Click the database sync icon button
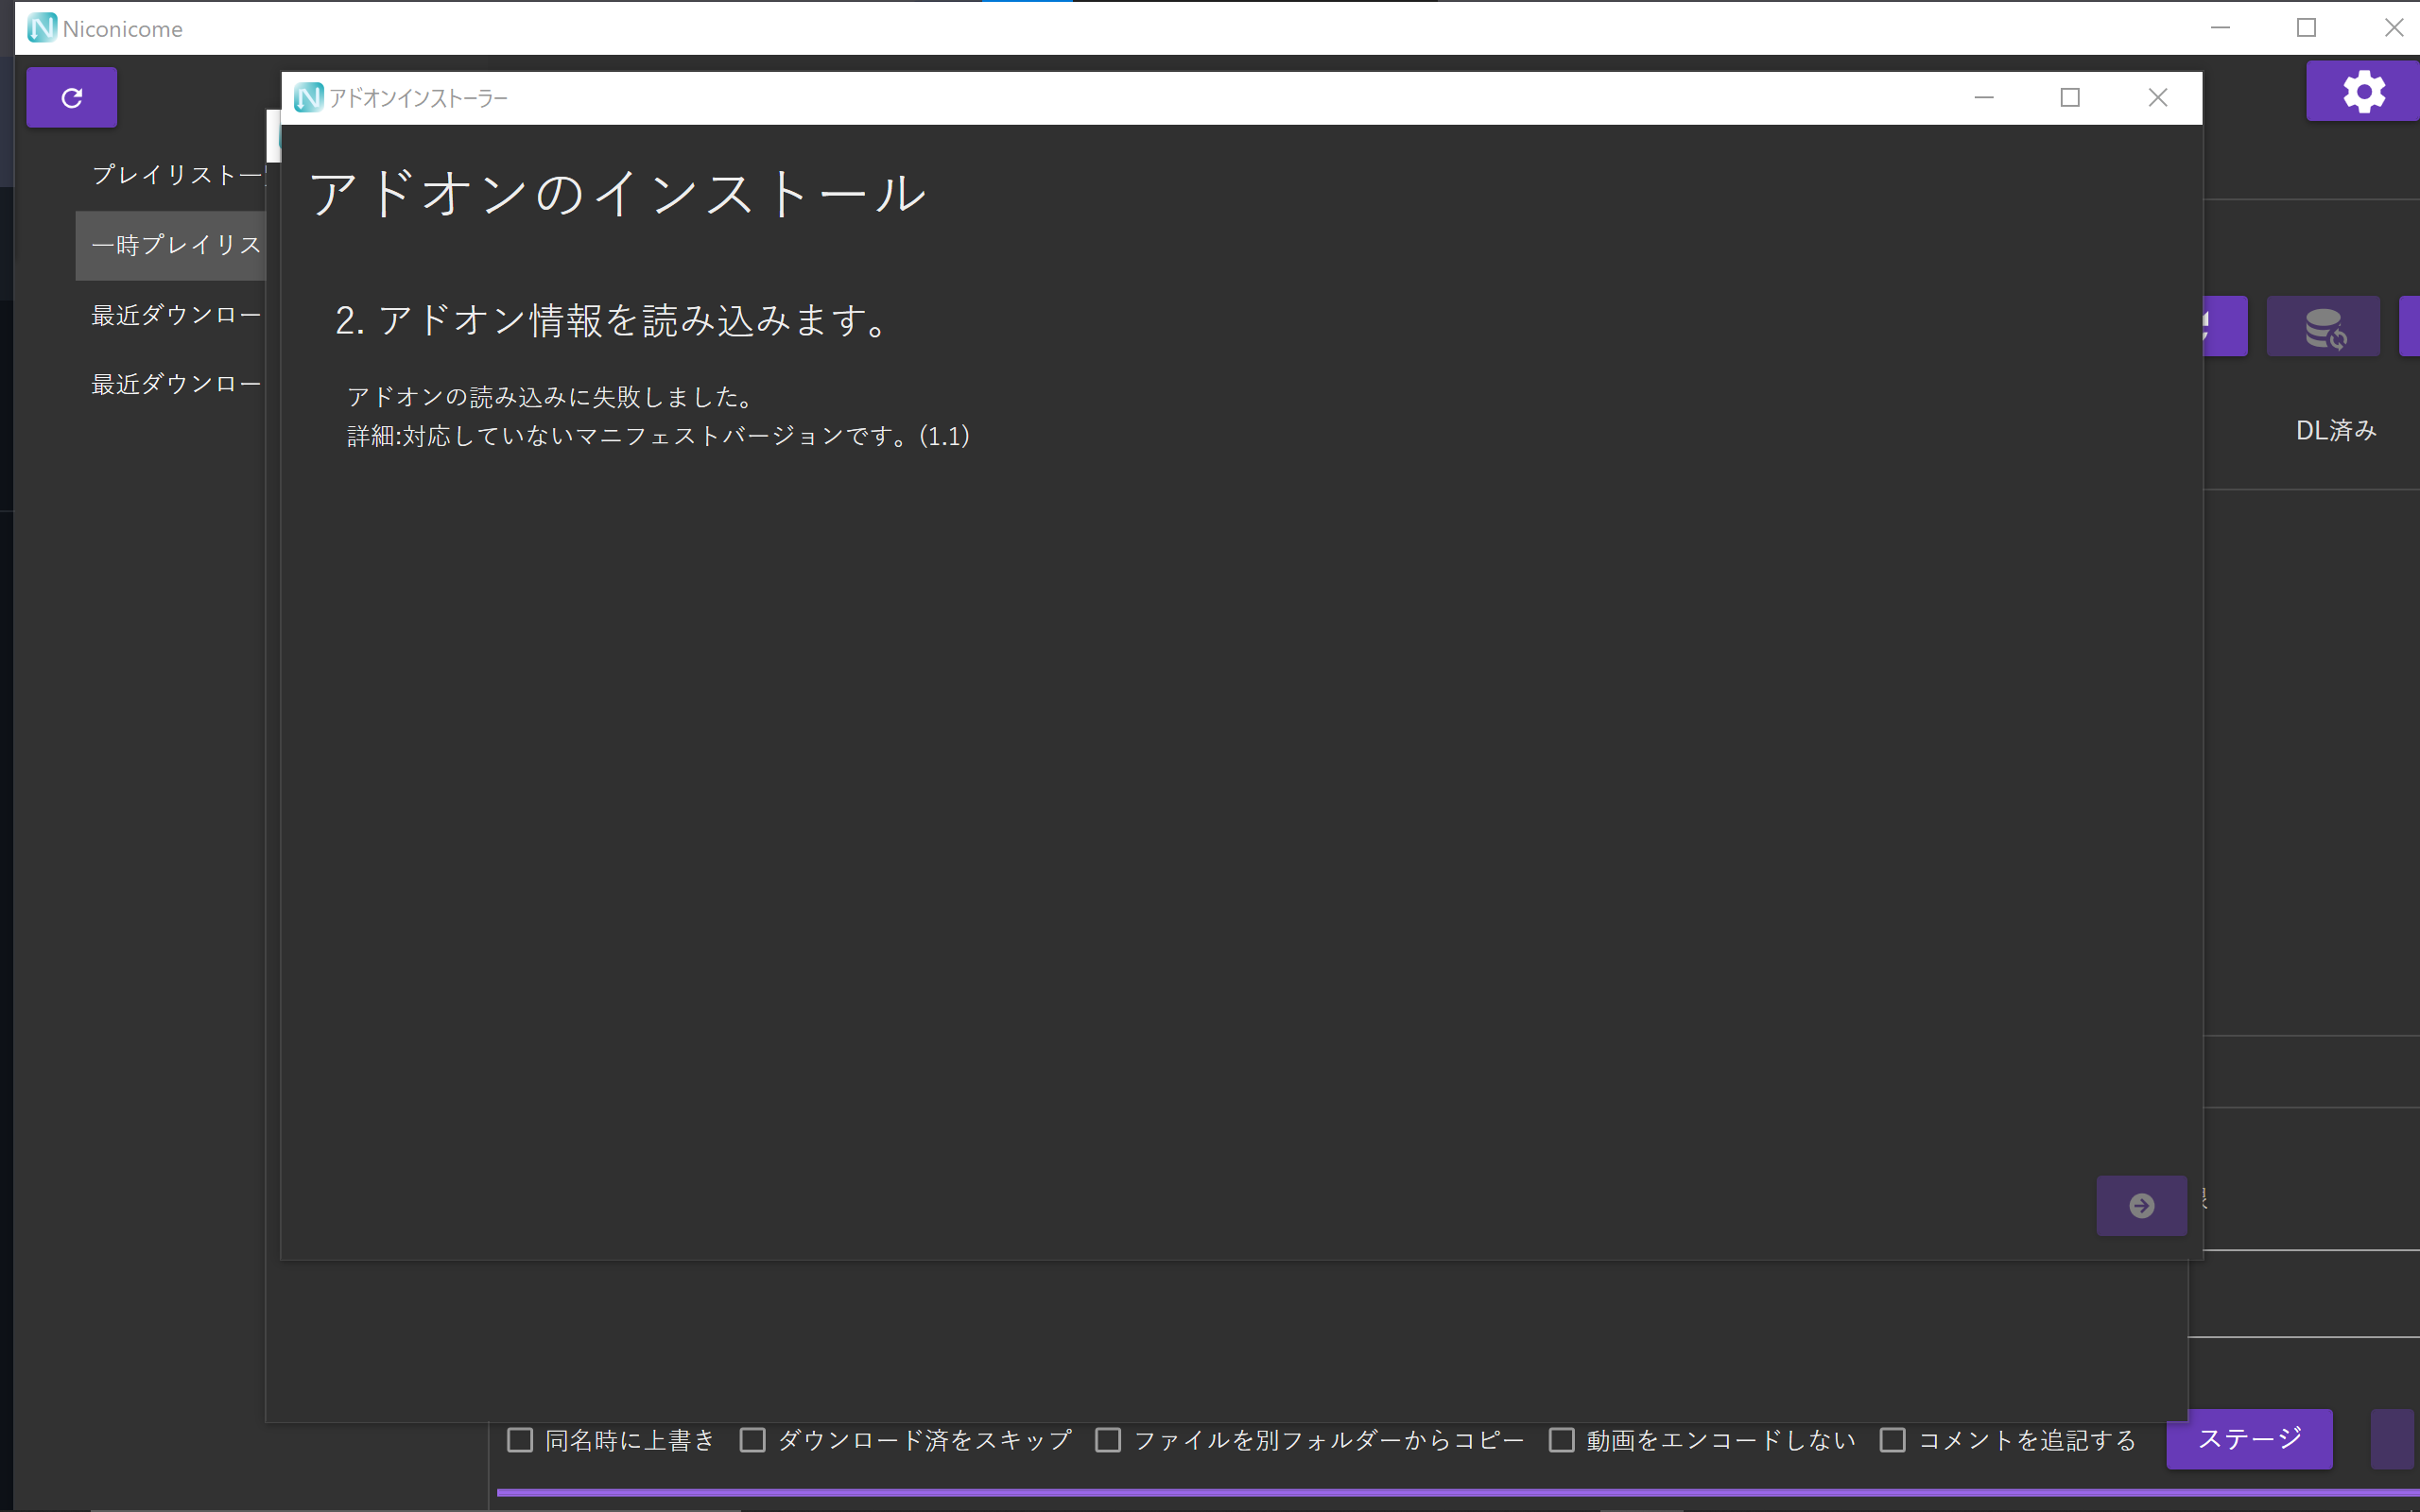The height and width of the screenshot is (1512, 2420). [x=2322, y=326]
